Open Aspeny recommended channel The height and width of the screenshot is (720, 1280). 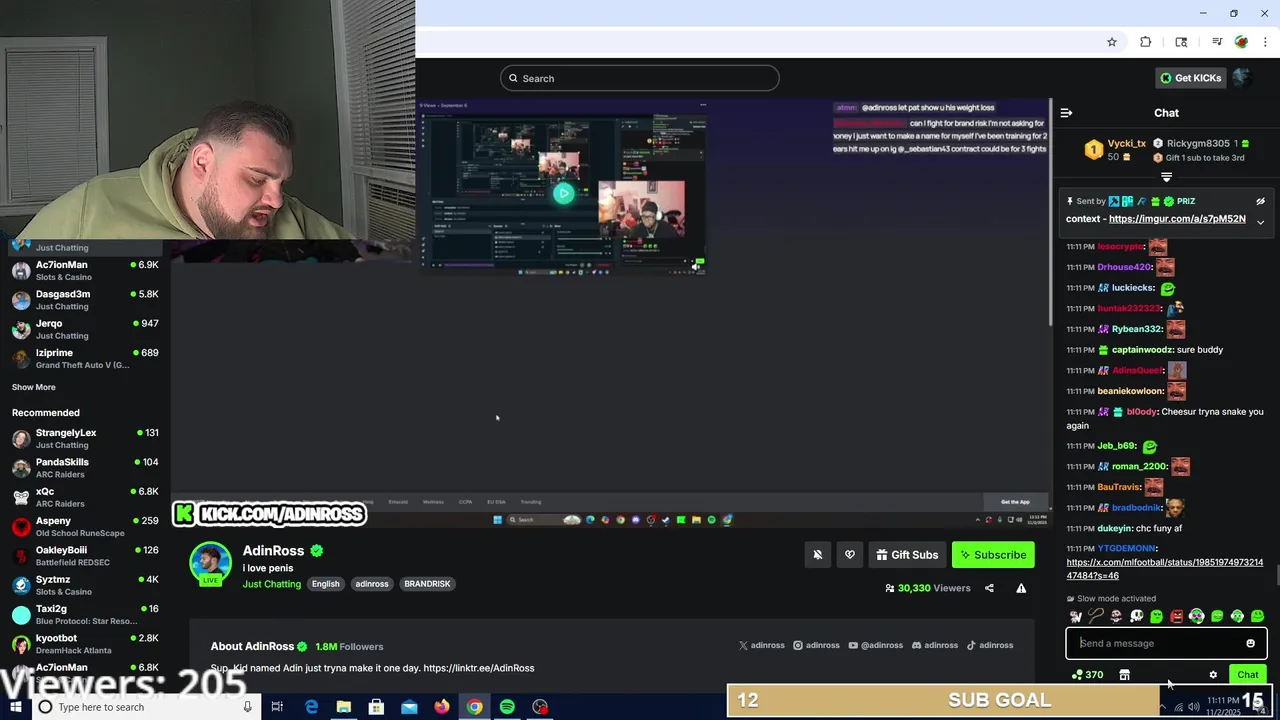tap(85, 526)
